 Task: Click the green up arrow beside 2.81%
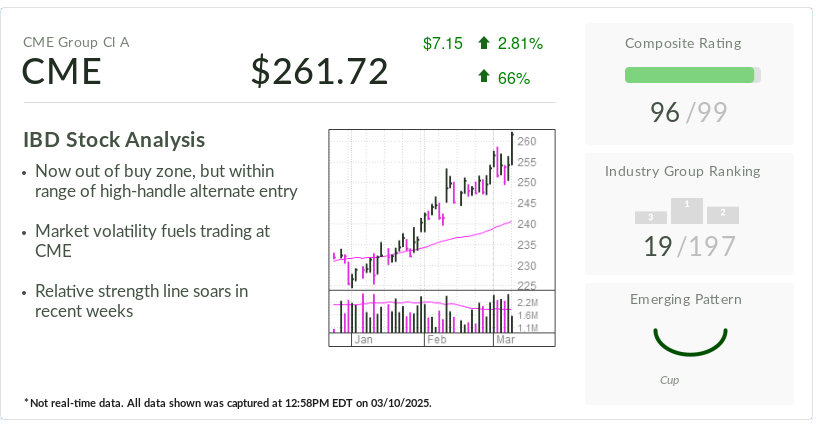tap(483, 43)
